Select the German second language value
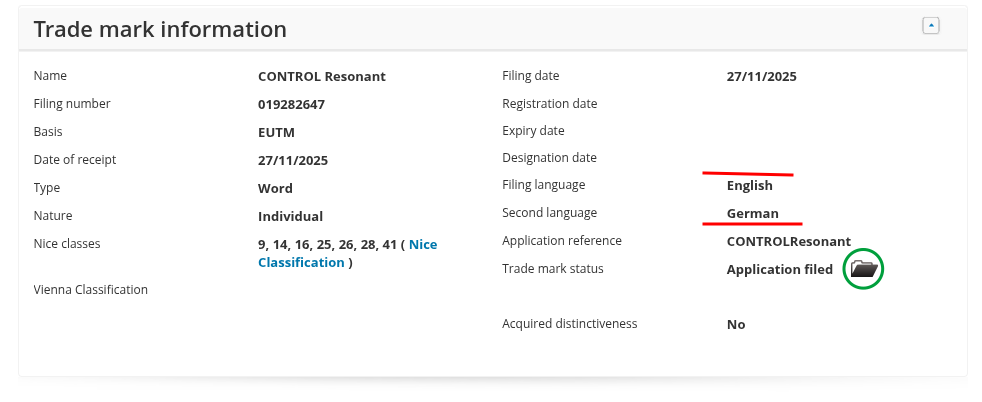Screen dimensions: 982x402 coord(752,213)
